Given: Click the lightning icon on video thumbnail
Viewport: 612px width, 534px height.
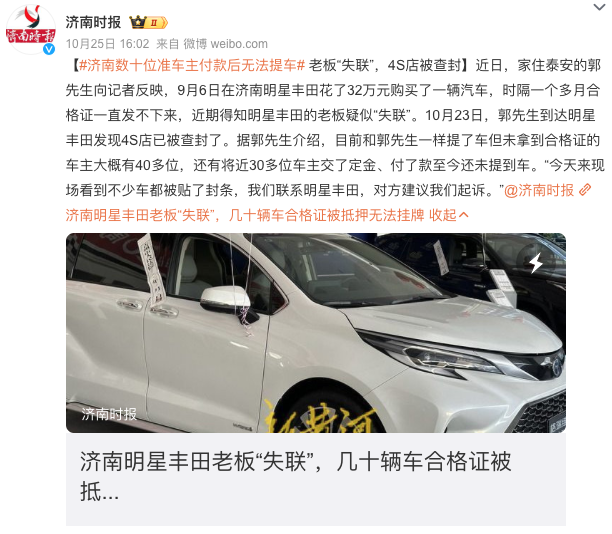Looking at the screenshot, I should tap(536, 263).
